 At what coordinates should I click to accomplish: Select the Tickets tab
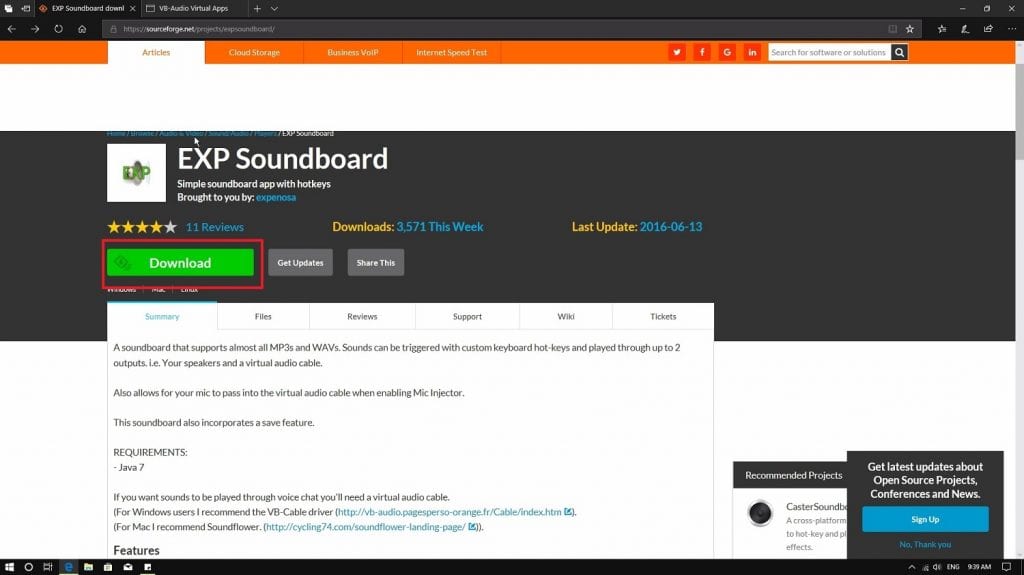point(663,316)
